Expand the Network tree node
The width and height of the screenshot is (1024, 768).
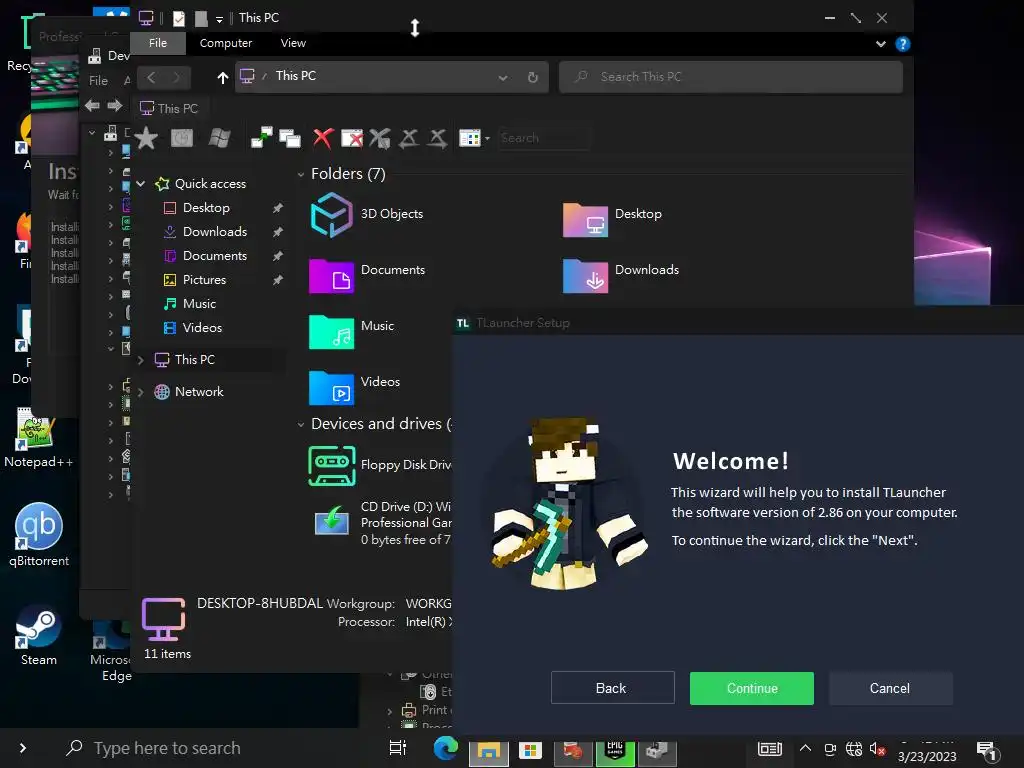pyautogui.click(x=140, y=392)
